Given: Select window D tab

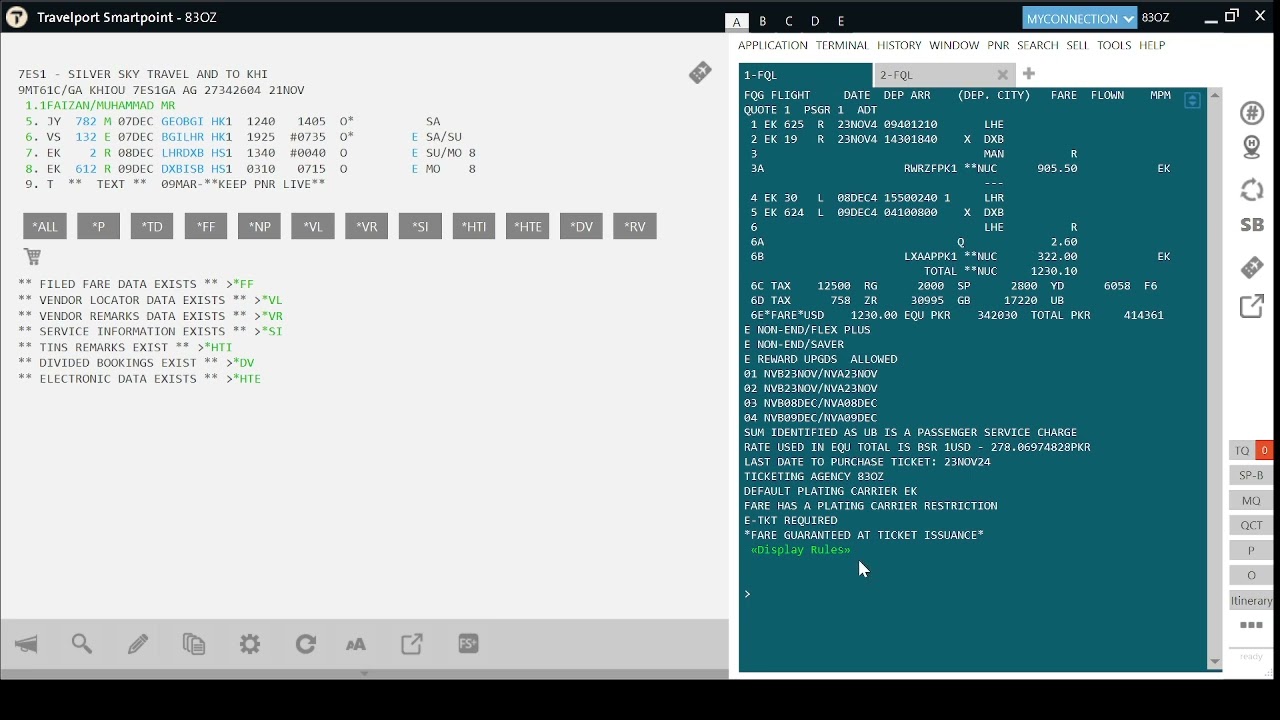Looking at the screenshot, I should click(815, 21).
